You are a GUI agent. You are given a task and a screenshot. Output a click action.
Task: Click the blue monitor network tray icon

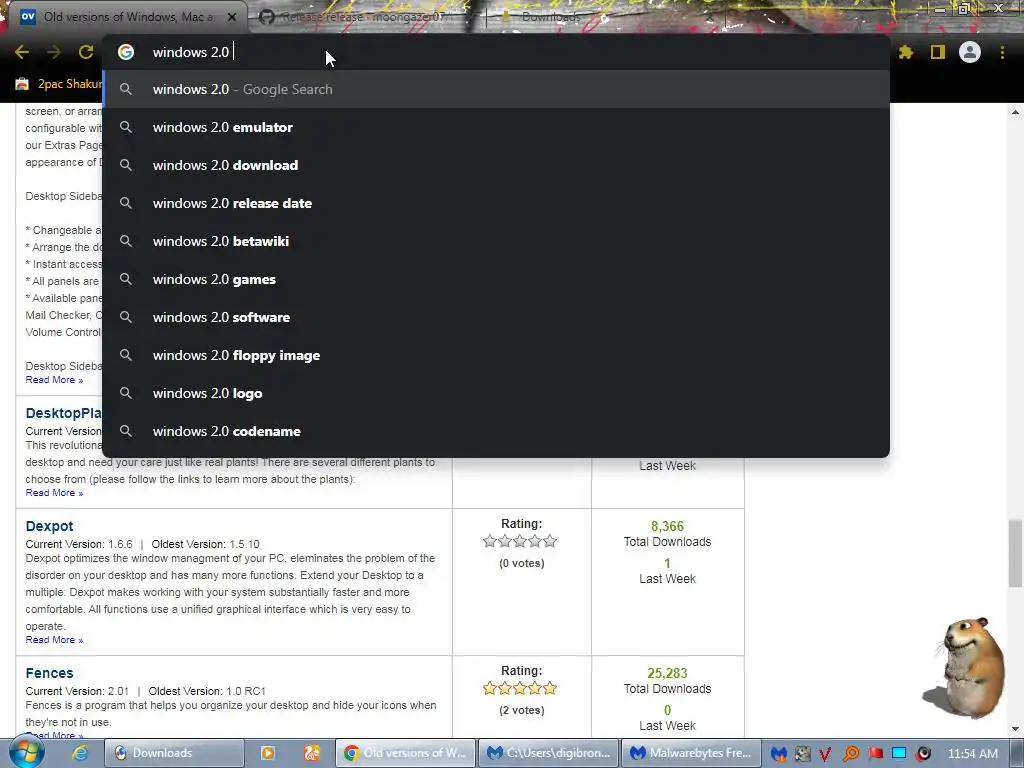point(899,754)
